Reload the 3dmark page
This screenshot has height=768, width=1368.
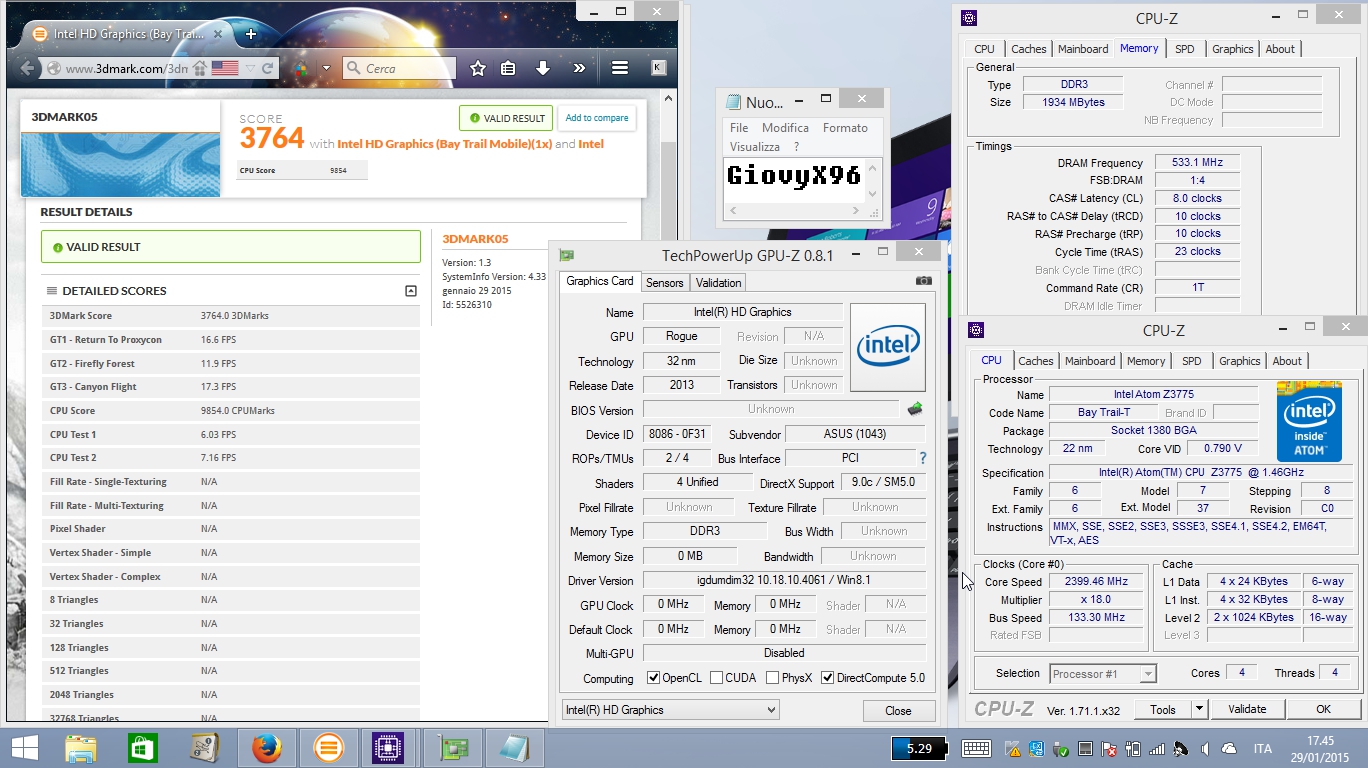[268, 68]
